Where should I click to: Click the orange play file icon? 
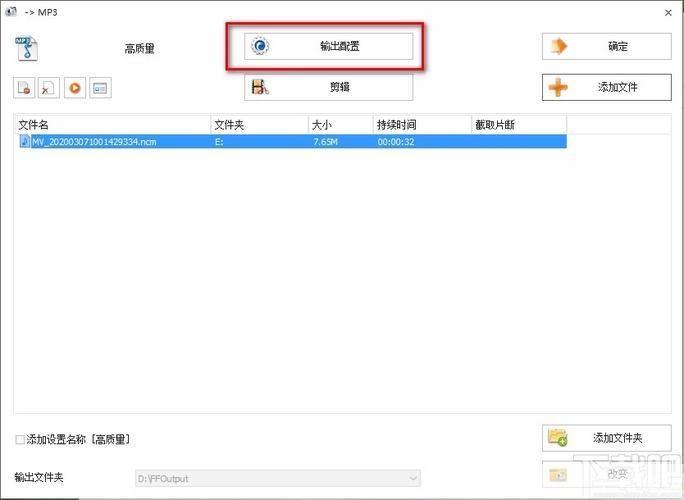point(75,88)
